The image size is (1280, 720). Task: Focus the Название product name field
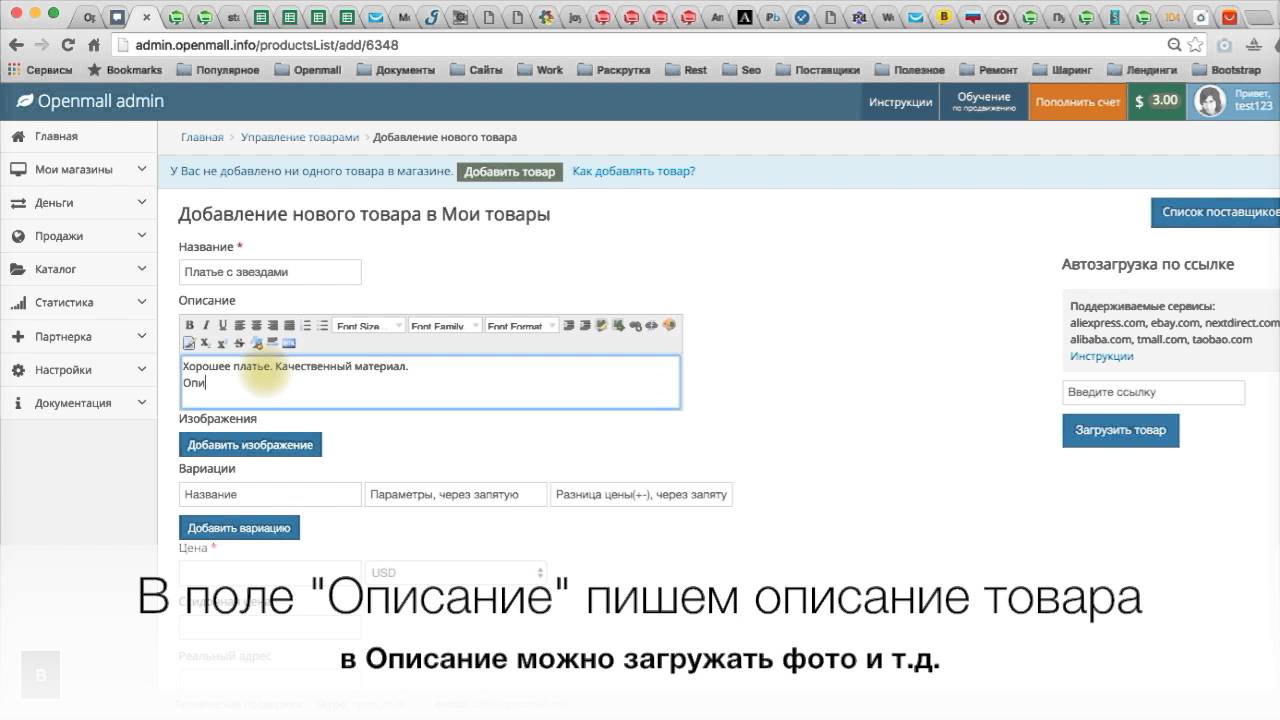point(270,272)
